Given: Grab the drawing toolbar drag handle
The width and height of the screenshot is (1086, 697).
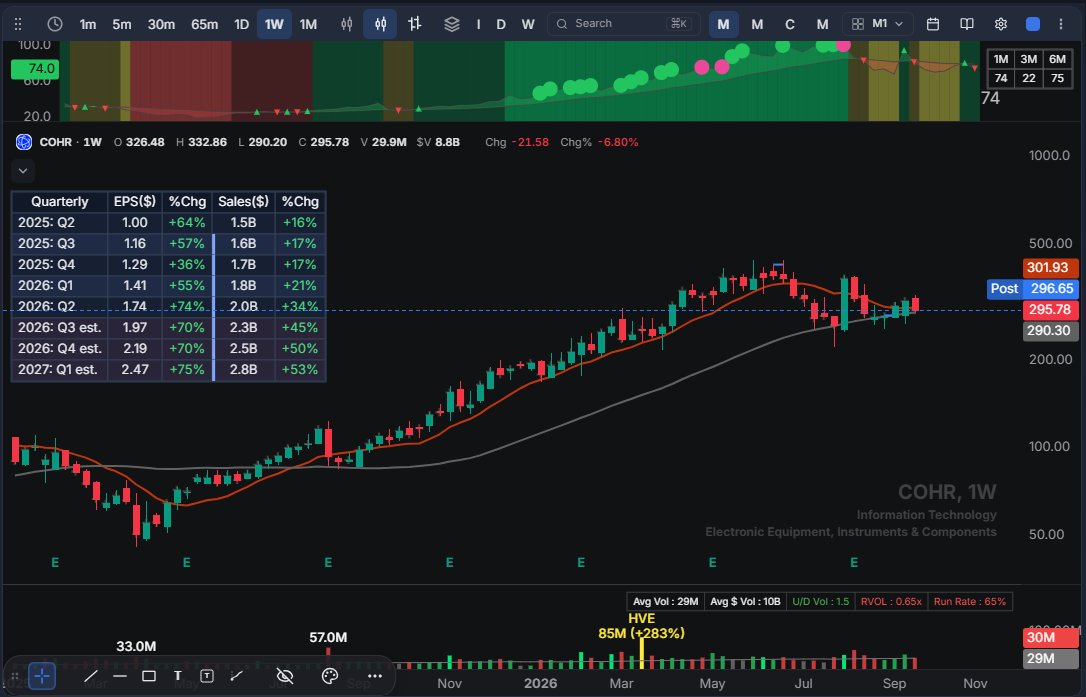Looking at the screenshot, I should click(x=15, y=676).
